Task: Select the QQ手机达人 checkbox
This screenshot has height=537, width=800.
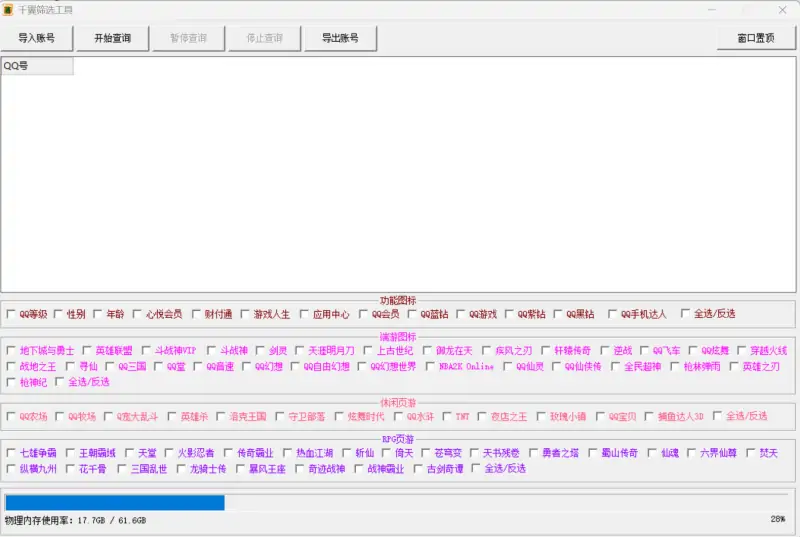Action: pos(612,314)
